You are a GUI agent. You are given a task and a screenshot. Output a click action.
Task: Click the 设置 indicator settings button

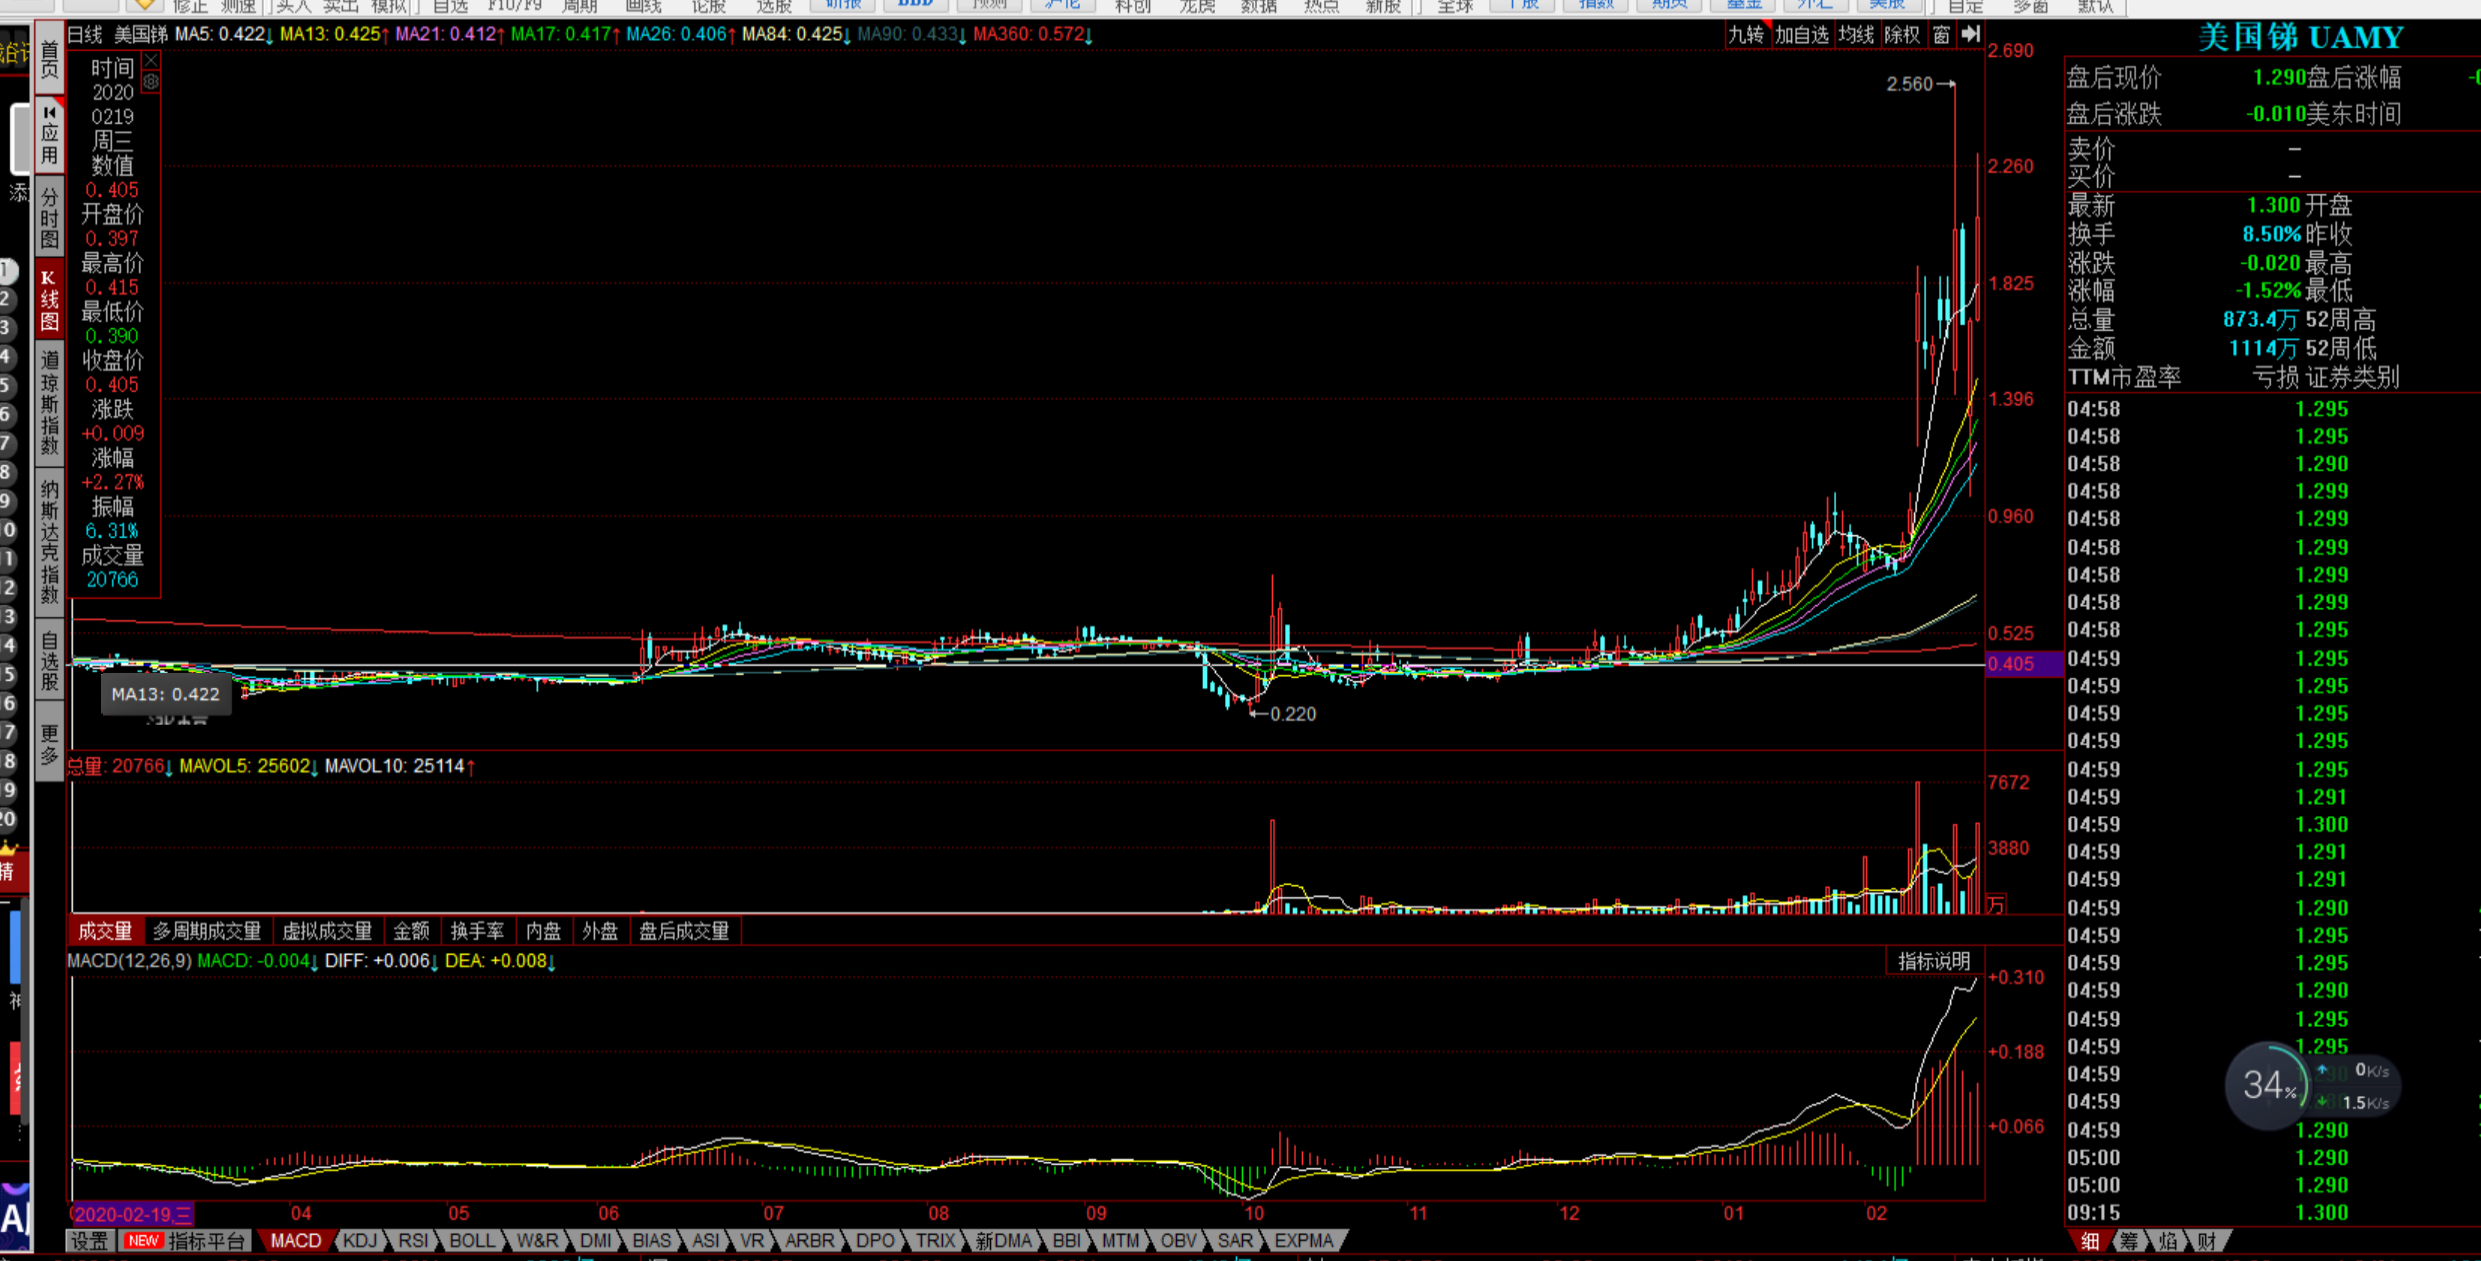point(89,1241)
